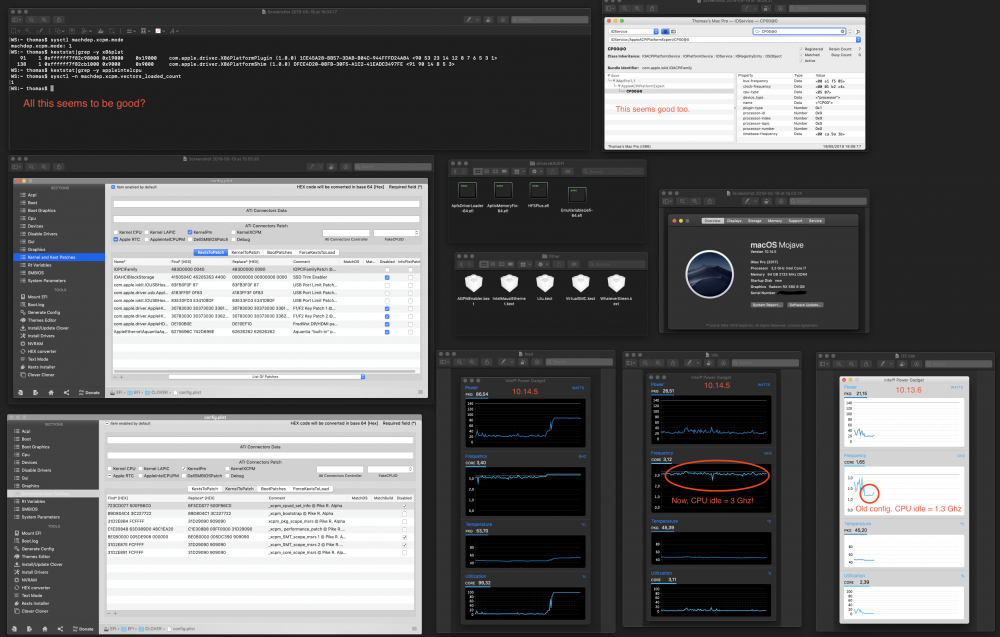Toggle Disabled checkbox for _xcpm_bootstrap patch row
Screen dimensions: 1000x637
click(404, 513)
